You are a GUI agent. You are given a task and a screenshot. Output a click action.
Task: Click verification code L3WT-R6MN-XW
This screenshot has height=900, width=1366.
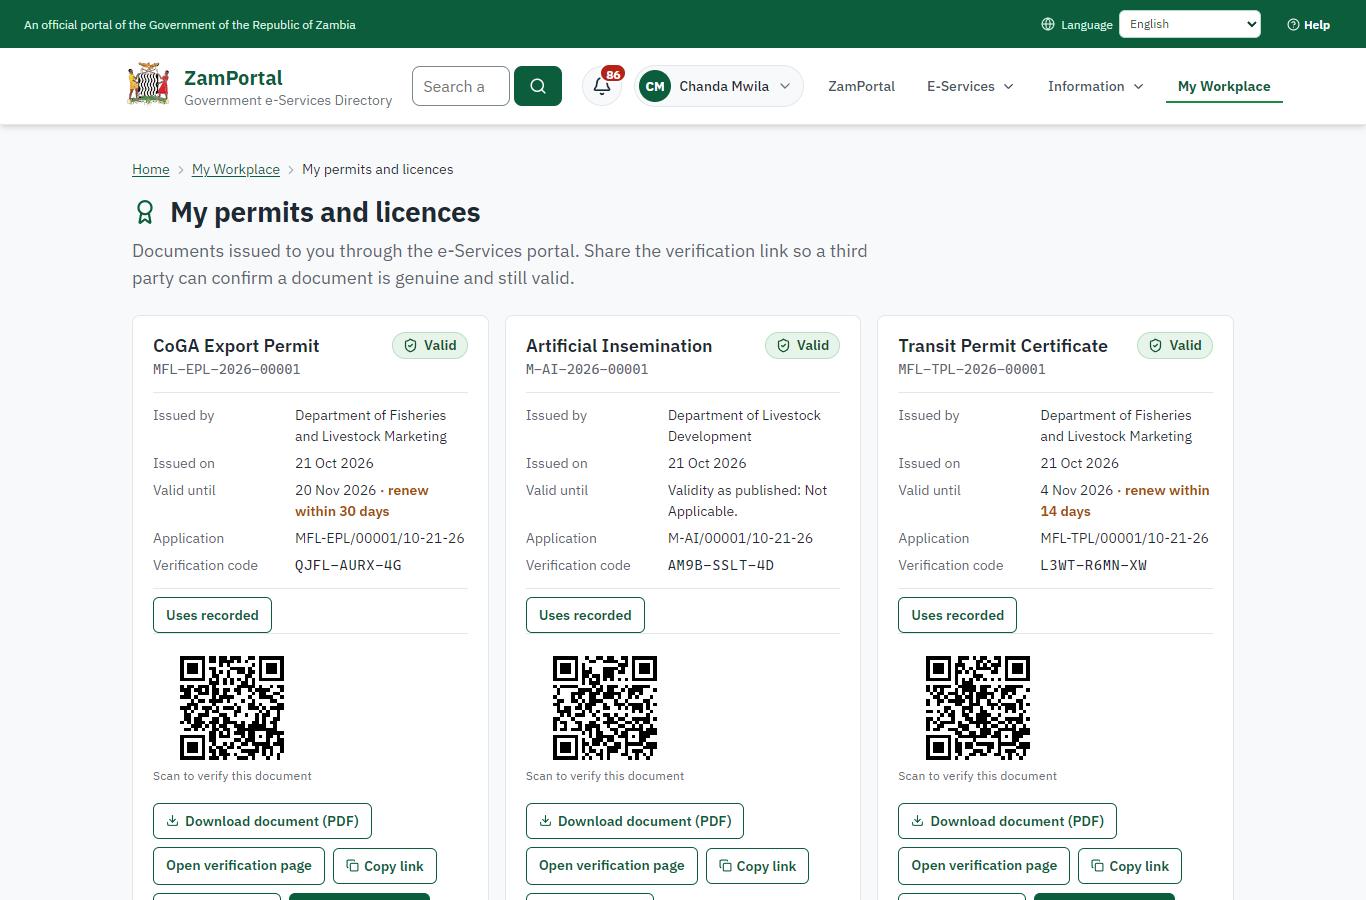click(1094, 565)
